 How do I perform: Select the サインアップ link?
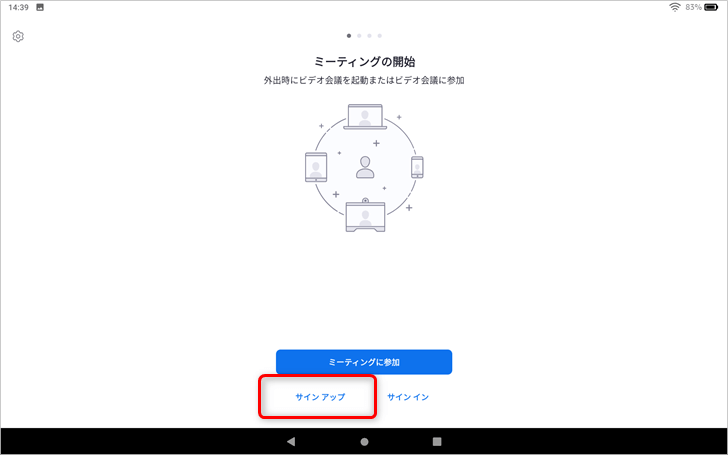(x=319, y=397)
